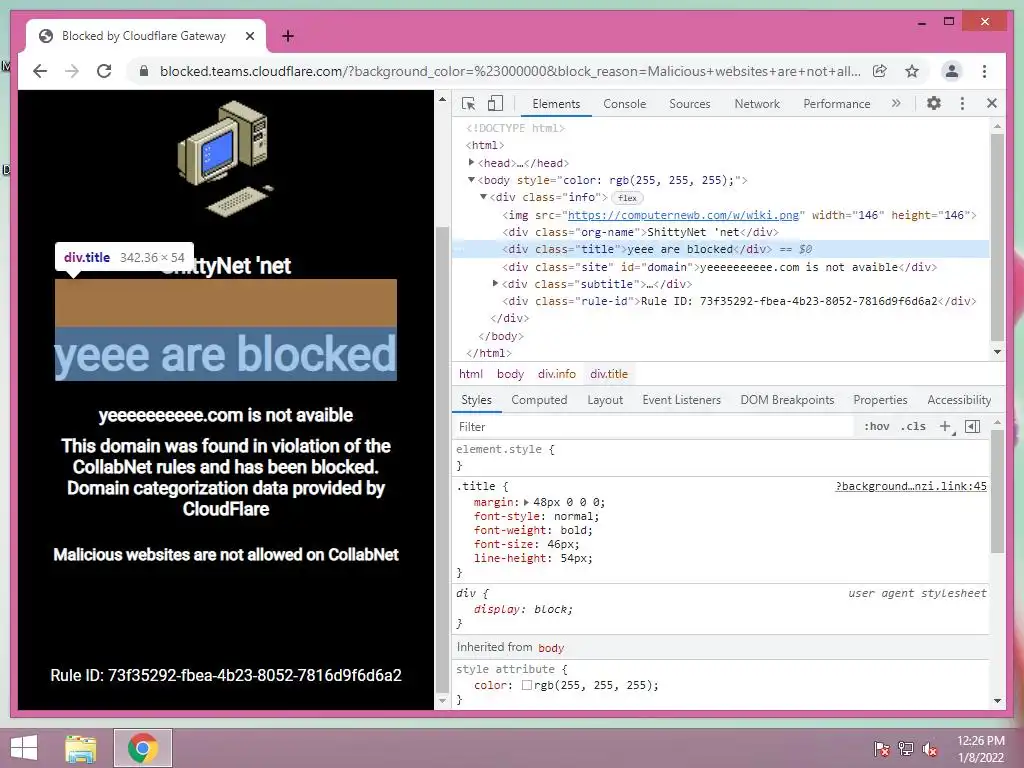The height and width of the screenshot is (768, 1024).
Task: Click the Chrome taskbar icon
Action: (143, 748)
